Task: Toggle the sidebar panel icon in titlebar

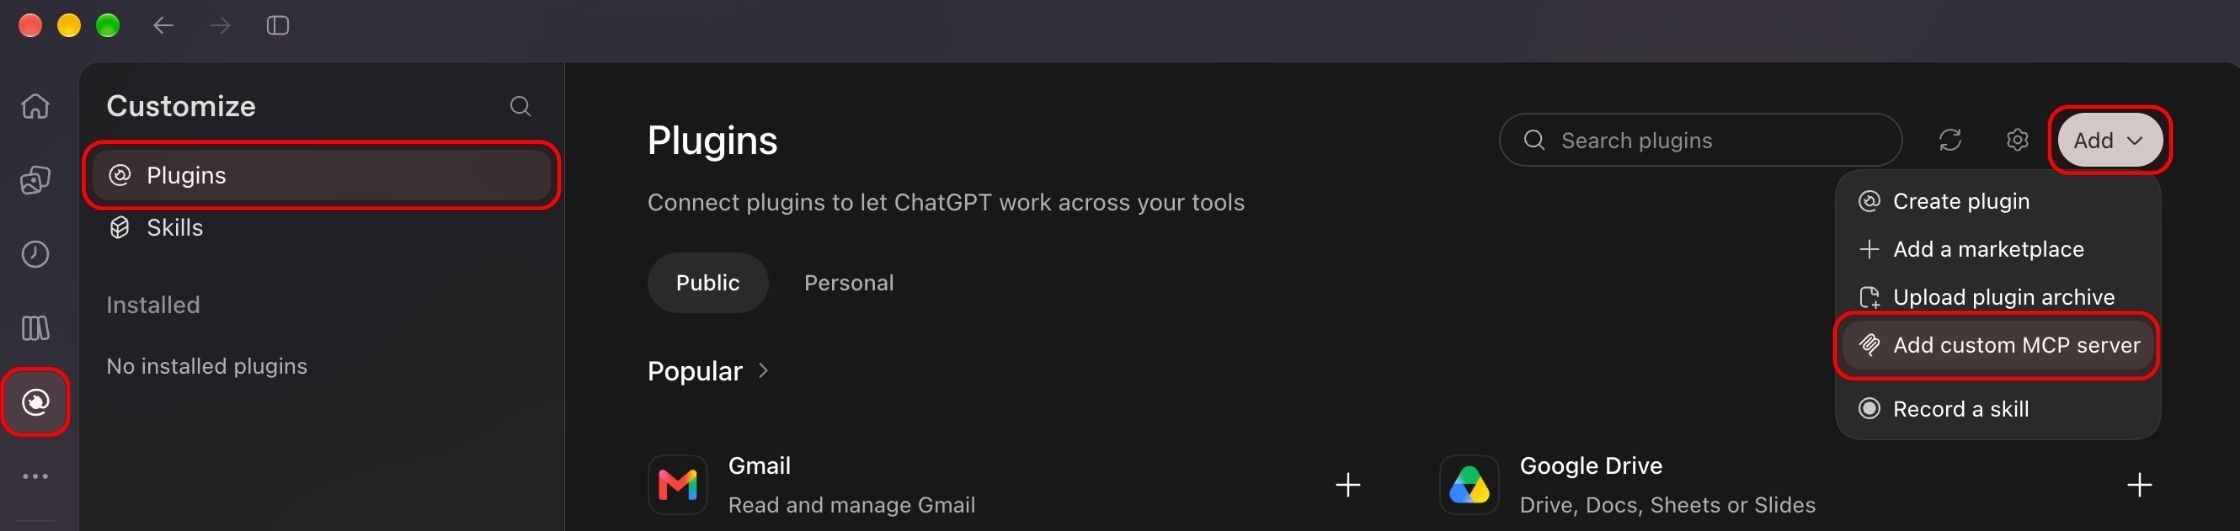Action: pyautogui.click(x=278, y=26)
